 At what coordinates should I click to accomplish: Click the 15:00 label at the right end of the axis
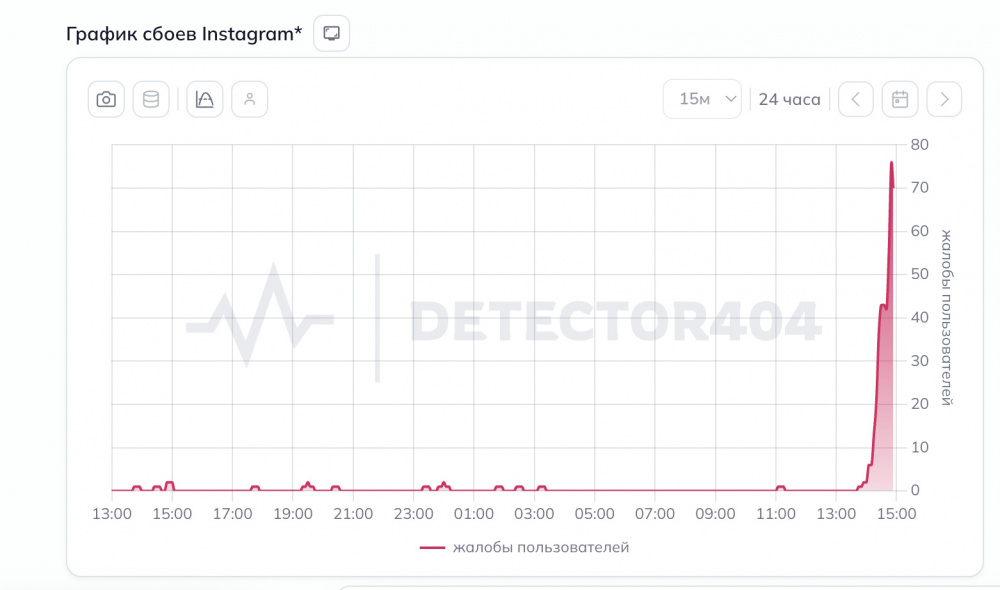coord(896,514)
